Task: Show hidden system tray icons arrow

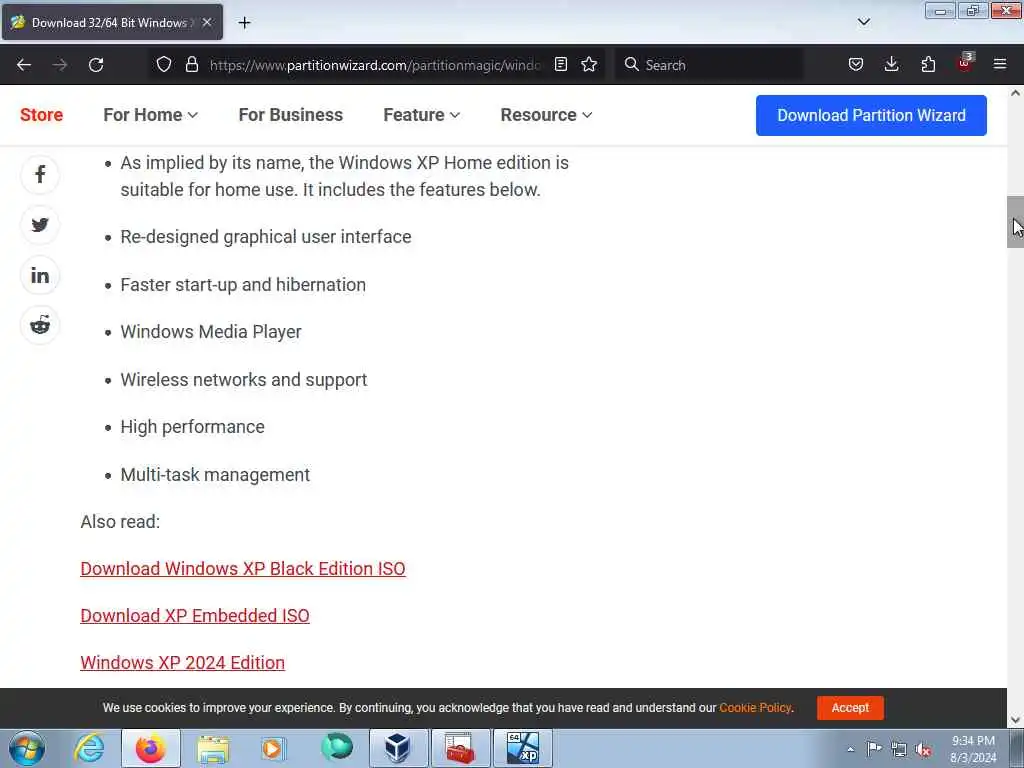Action: (850, 749)
